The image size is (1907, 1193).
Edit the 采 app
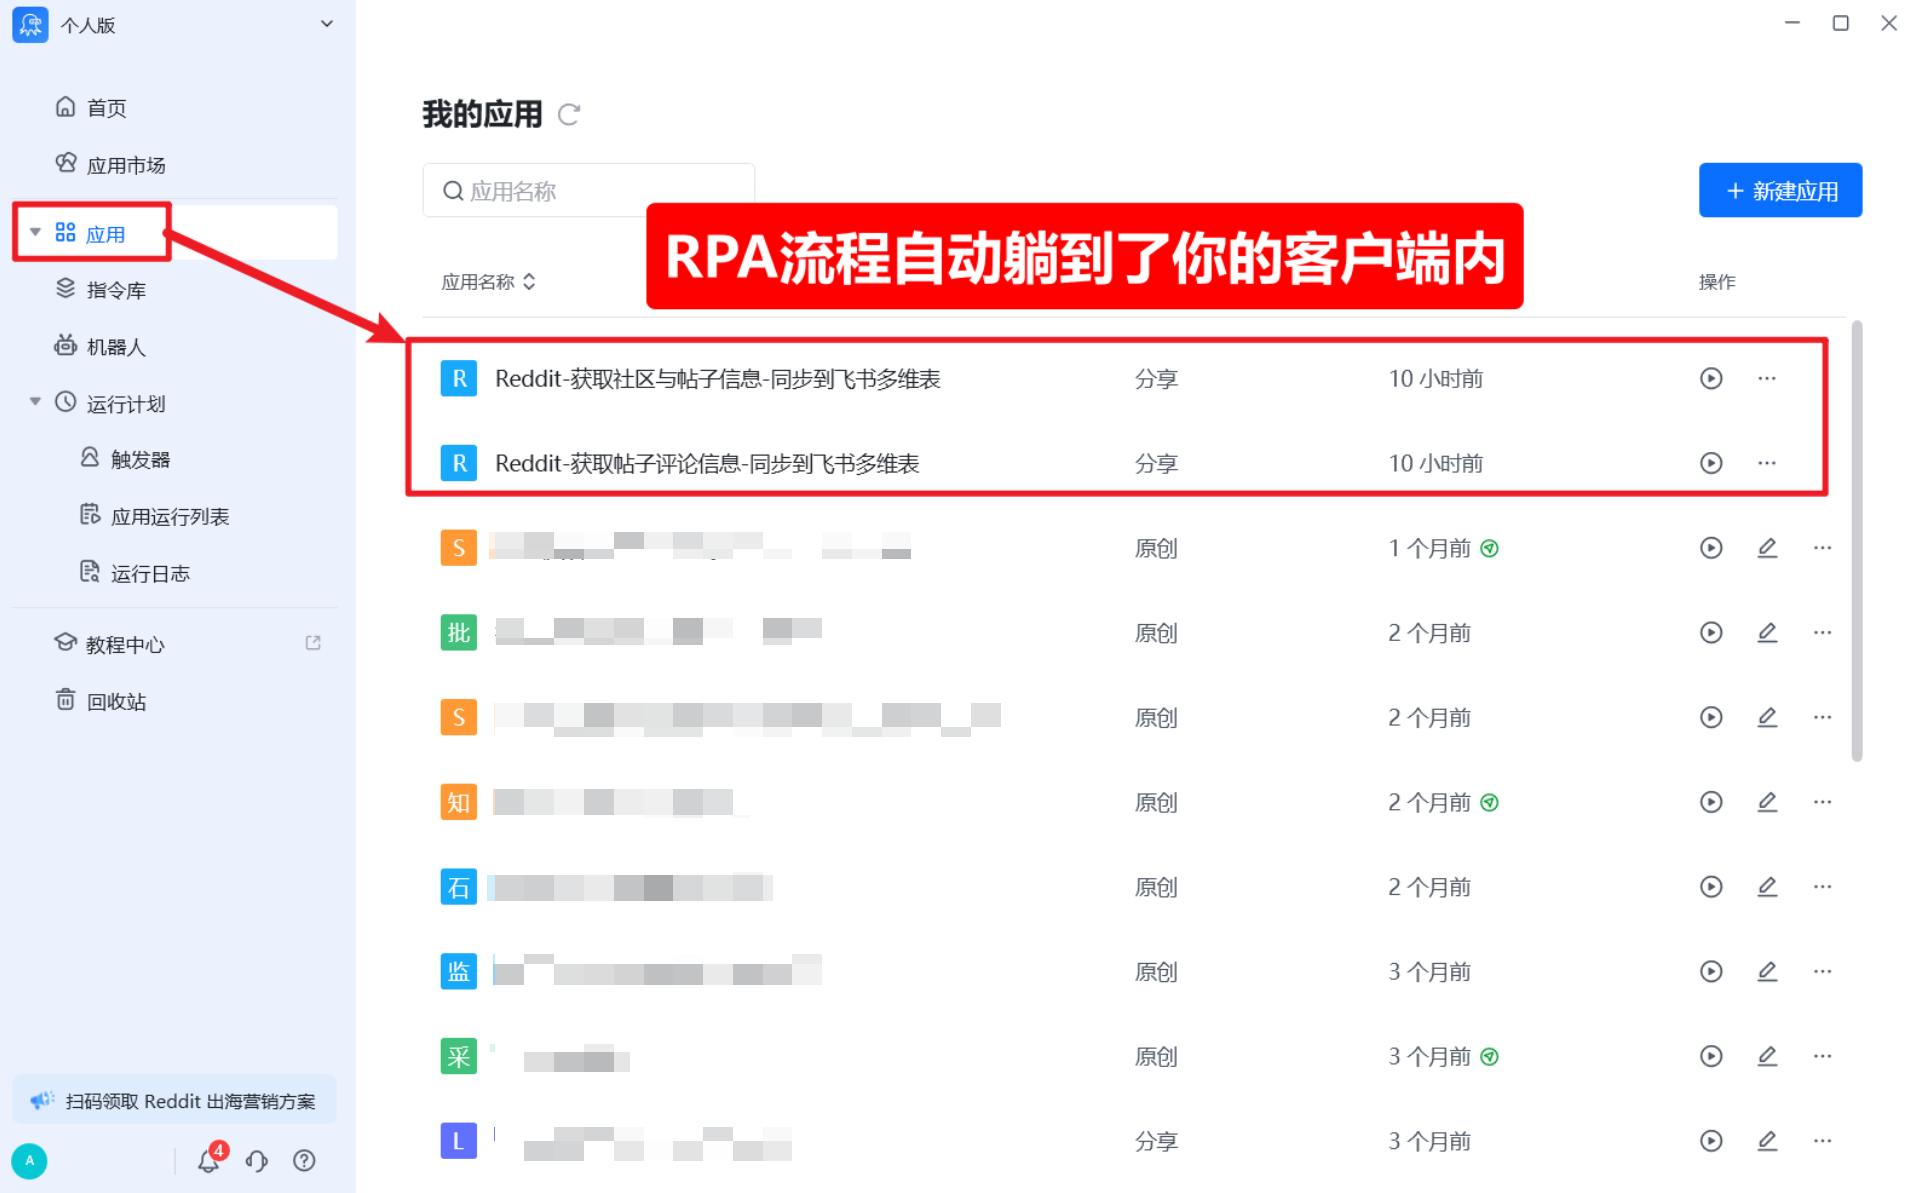click(x=1767, y=1056)
